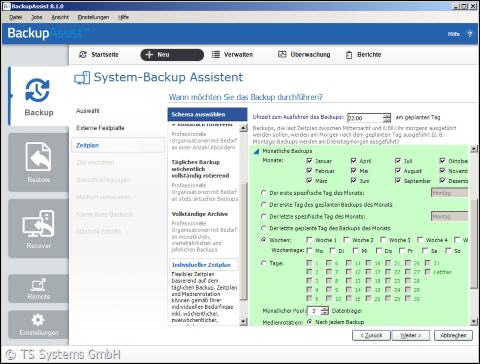
Task: Select the Wochen radio button
Action: [x=264, y=240]
